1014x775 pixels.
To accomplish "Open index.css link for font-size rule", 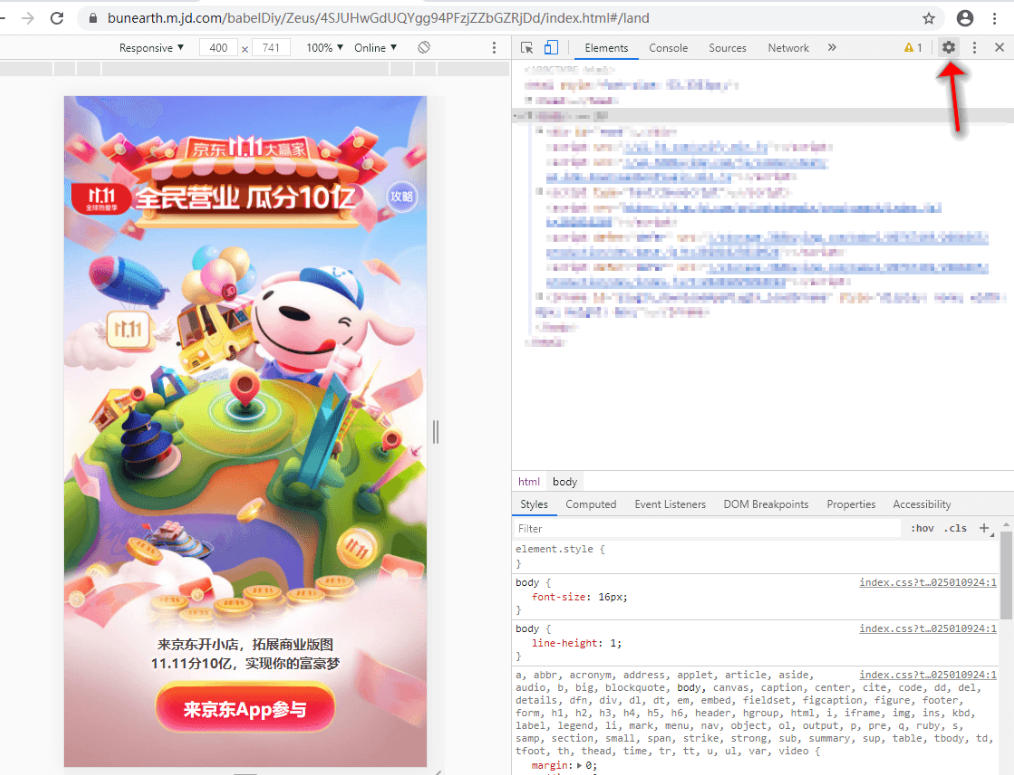I will [927, 582].
